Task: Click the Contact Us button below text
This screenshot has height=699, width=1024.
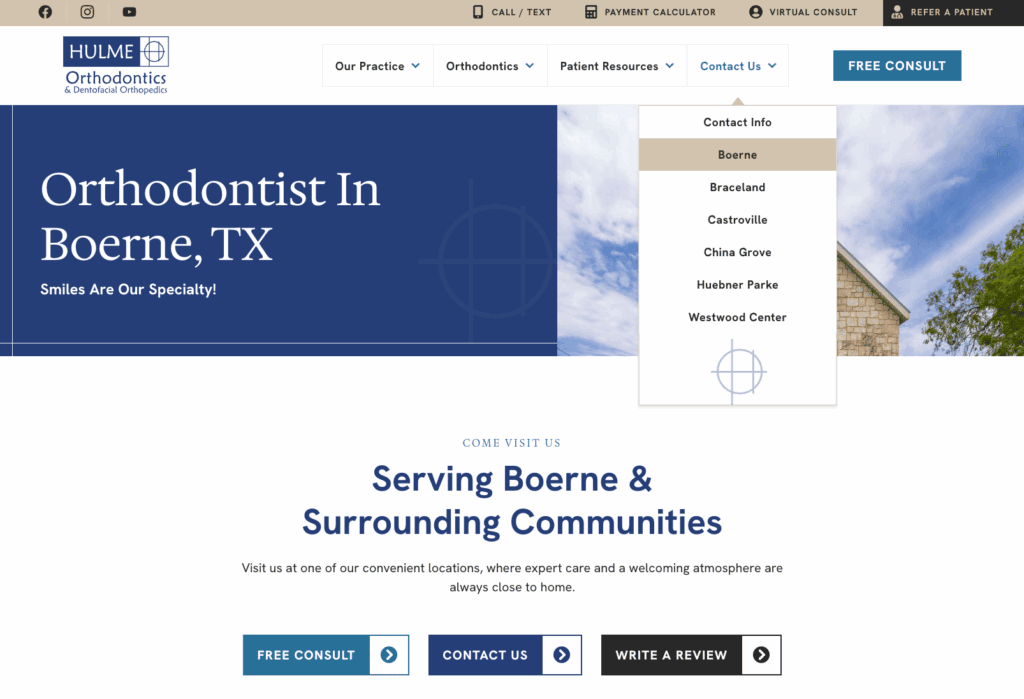Action: click(505, 655)
